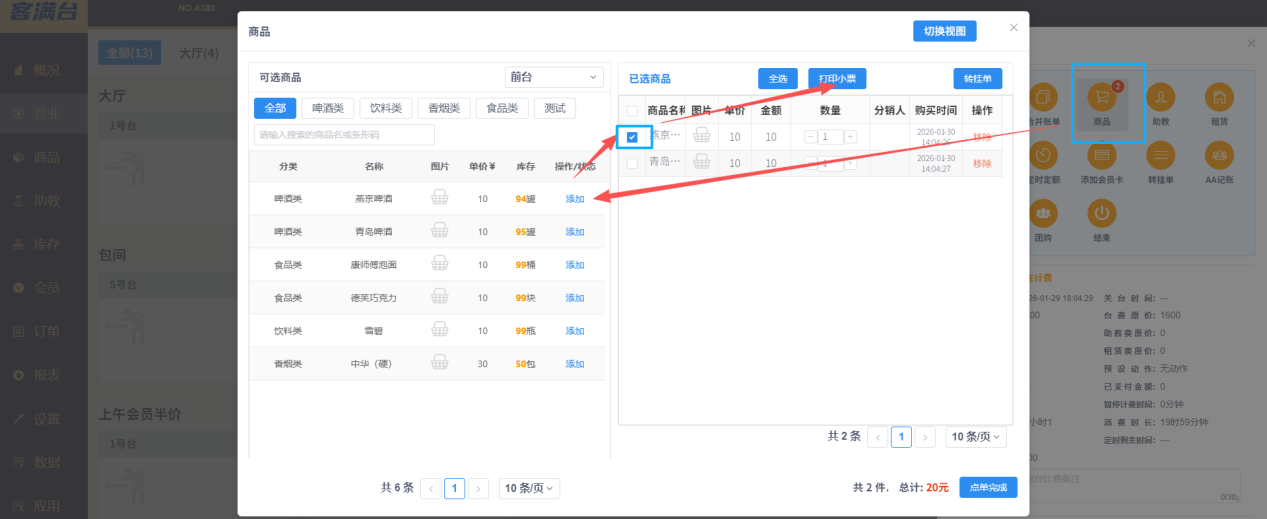Click basket image of 德芙巧克力 row
The width and height of the screenshot is (1267, 519).
pos(439,297)
